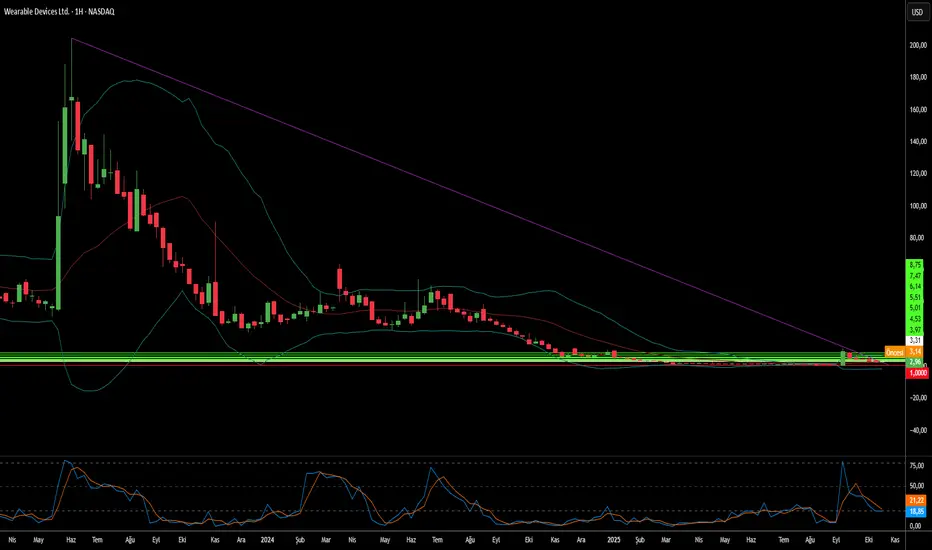This screenshot has height=550, width=932.
Task: Select the purple descending trendline
Action: (x=464, y=195)
